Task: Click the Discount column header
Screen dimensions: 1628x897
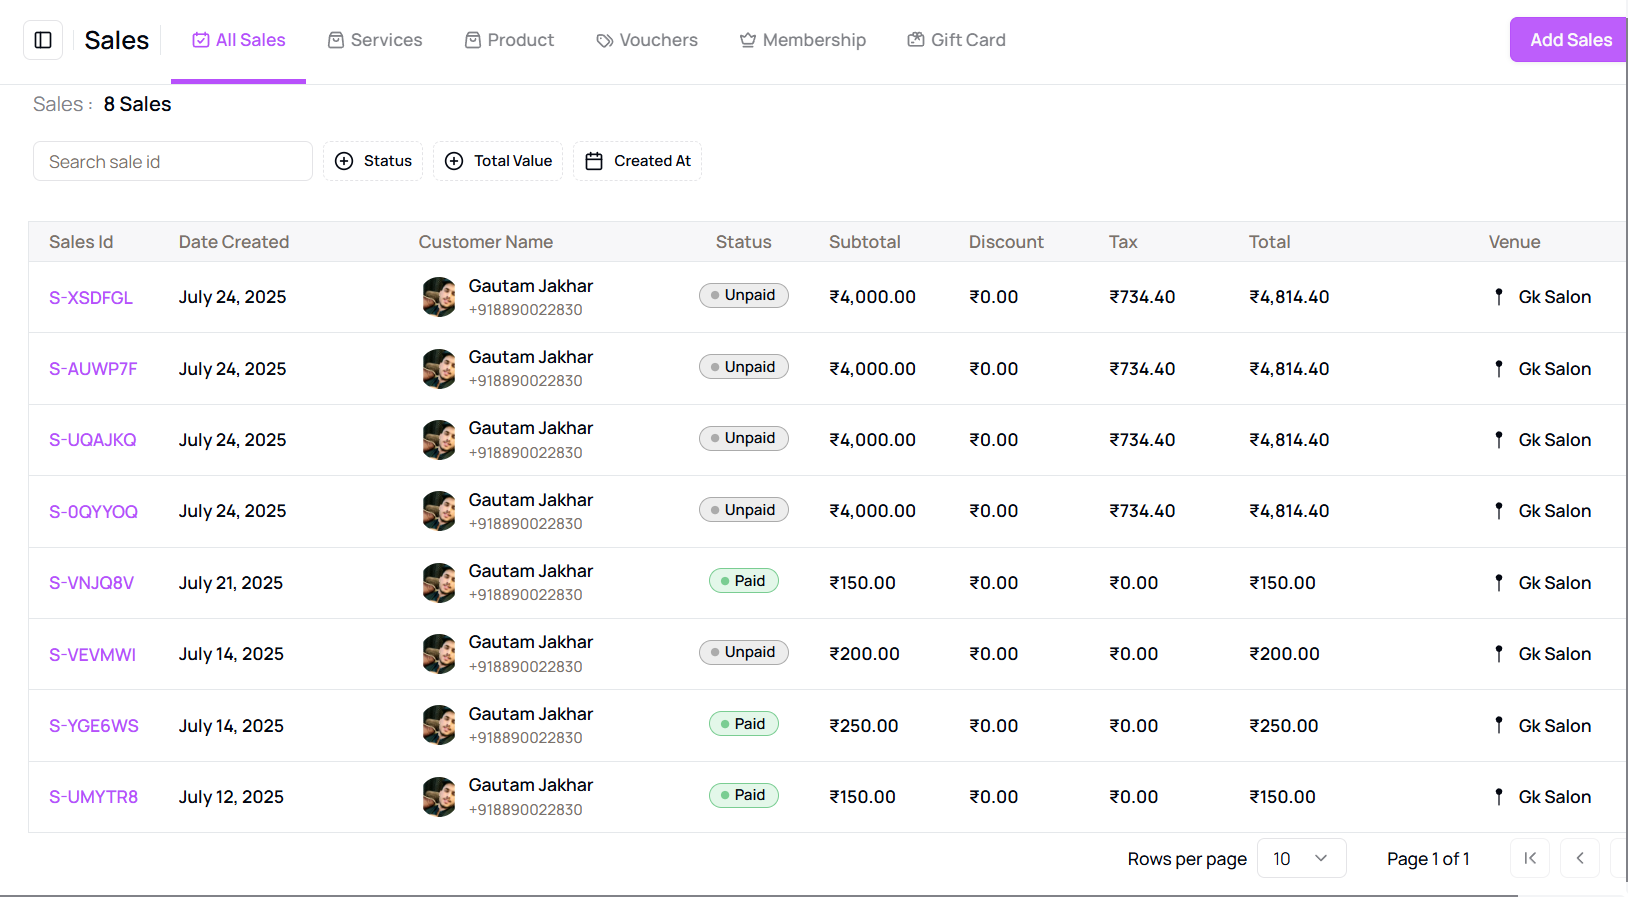Action: pyautogui.click(x=1006, y=242)
